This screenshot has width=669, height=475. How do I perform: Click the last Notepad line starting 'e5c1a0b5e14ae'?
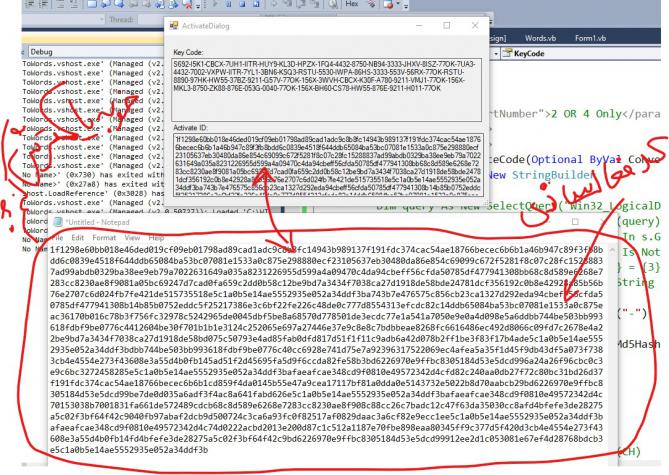129,450
